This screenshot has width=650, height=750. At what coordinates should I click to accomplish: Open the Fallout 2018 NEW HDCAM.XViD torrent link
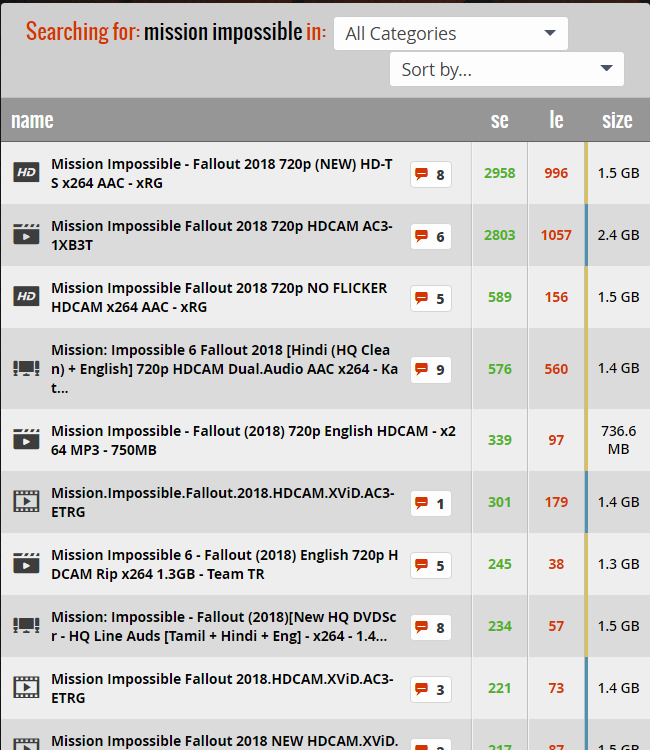pyautogui.click(x=224, y=741)
